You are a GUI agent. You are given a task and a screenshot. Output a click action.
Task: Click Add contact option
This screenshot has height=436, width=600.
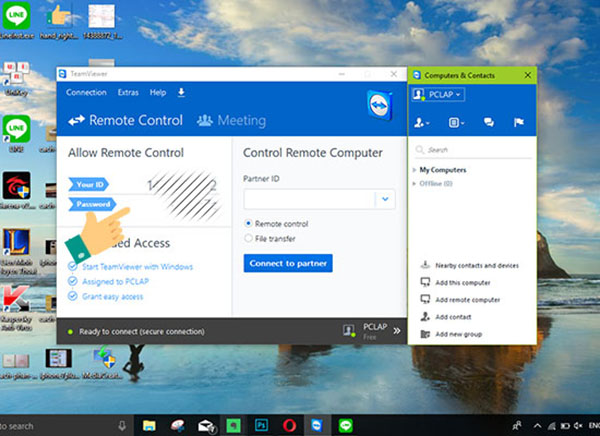(x=453, y=317)
